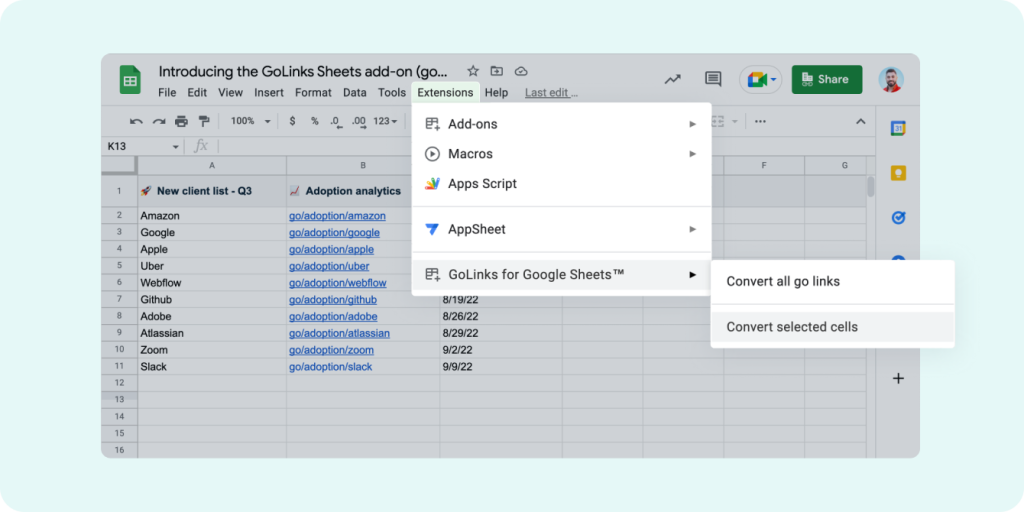The image size is (1024, 512).
Task: Open Google Calendar side panel
Action: 899,129
